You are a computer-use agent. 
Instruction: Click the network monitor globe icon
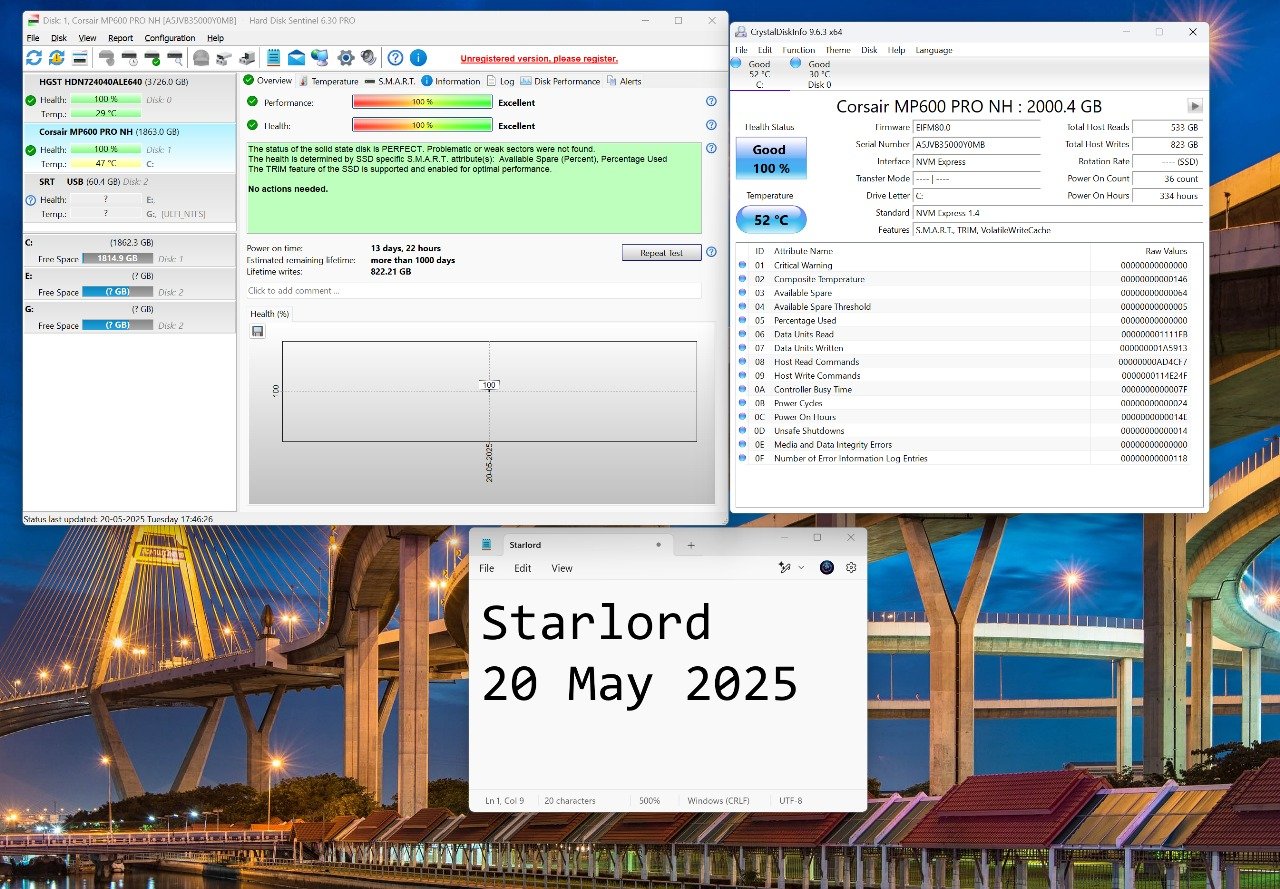click(320, 58)
